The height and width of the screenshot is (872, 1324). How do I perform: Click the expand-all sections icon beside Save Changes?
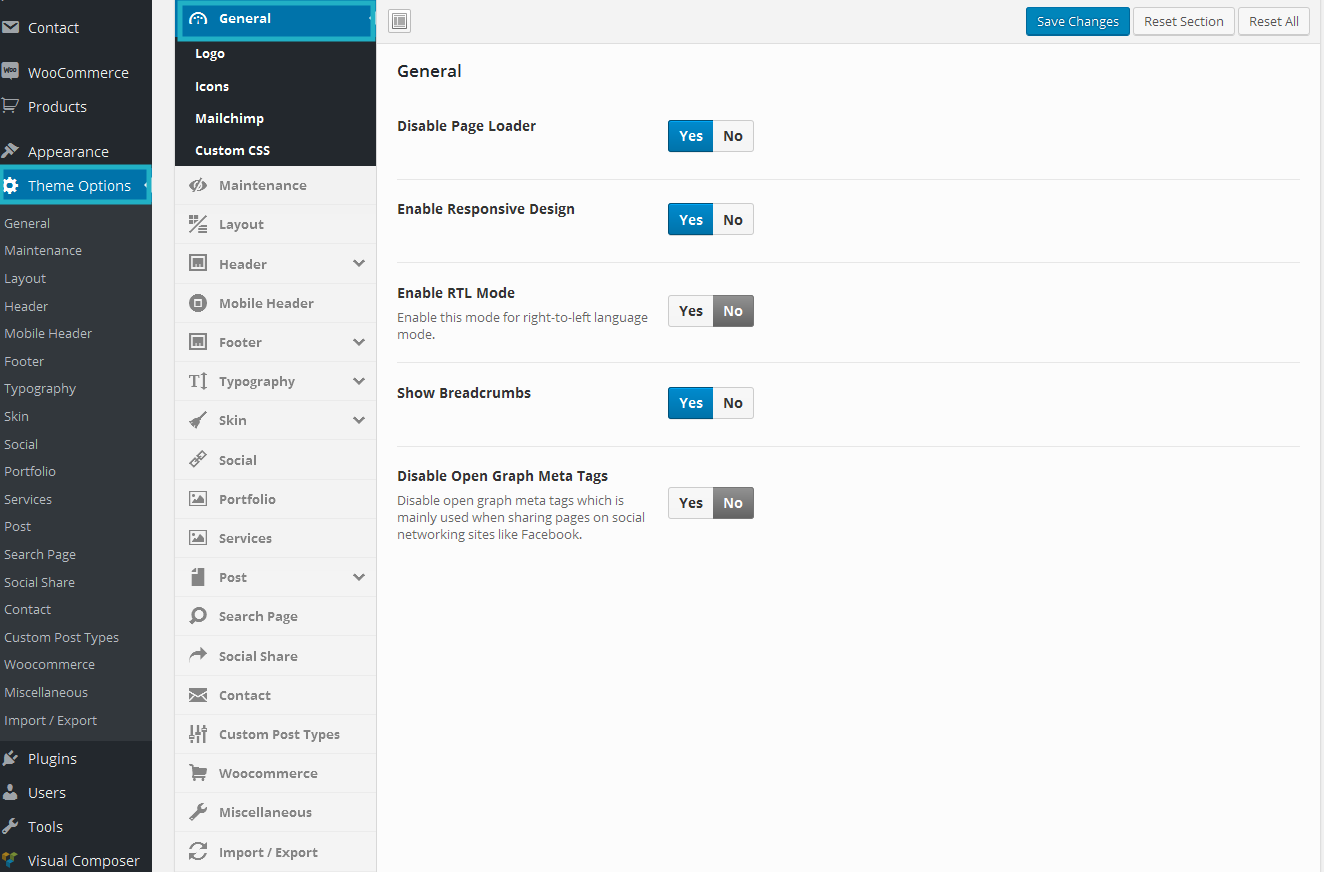[x=399, y=21]
